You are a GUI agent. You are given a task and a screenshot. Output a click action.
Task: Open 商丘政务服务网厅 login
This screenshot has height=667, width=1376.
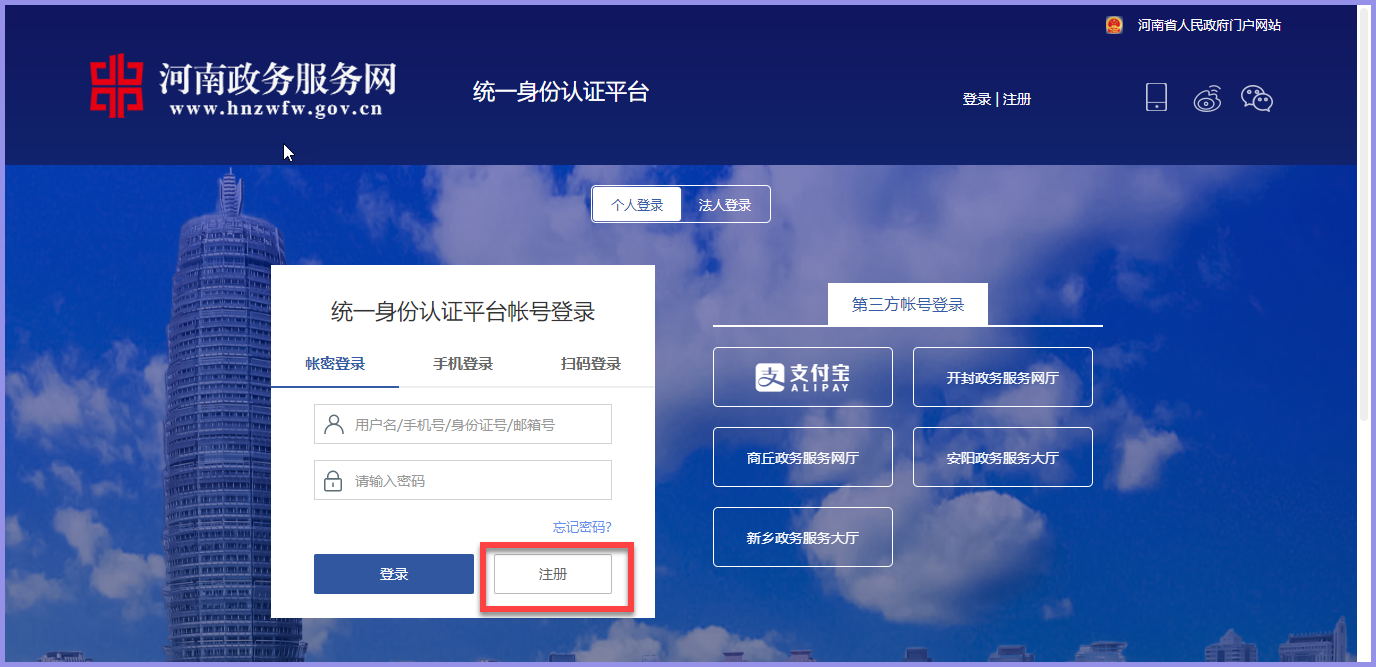803,457
